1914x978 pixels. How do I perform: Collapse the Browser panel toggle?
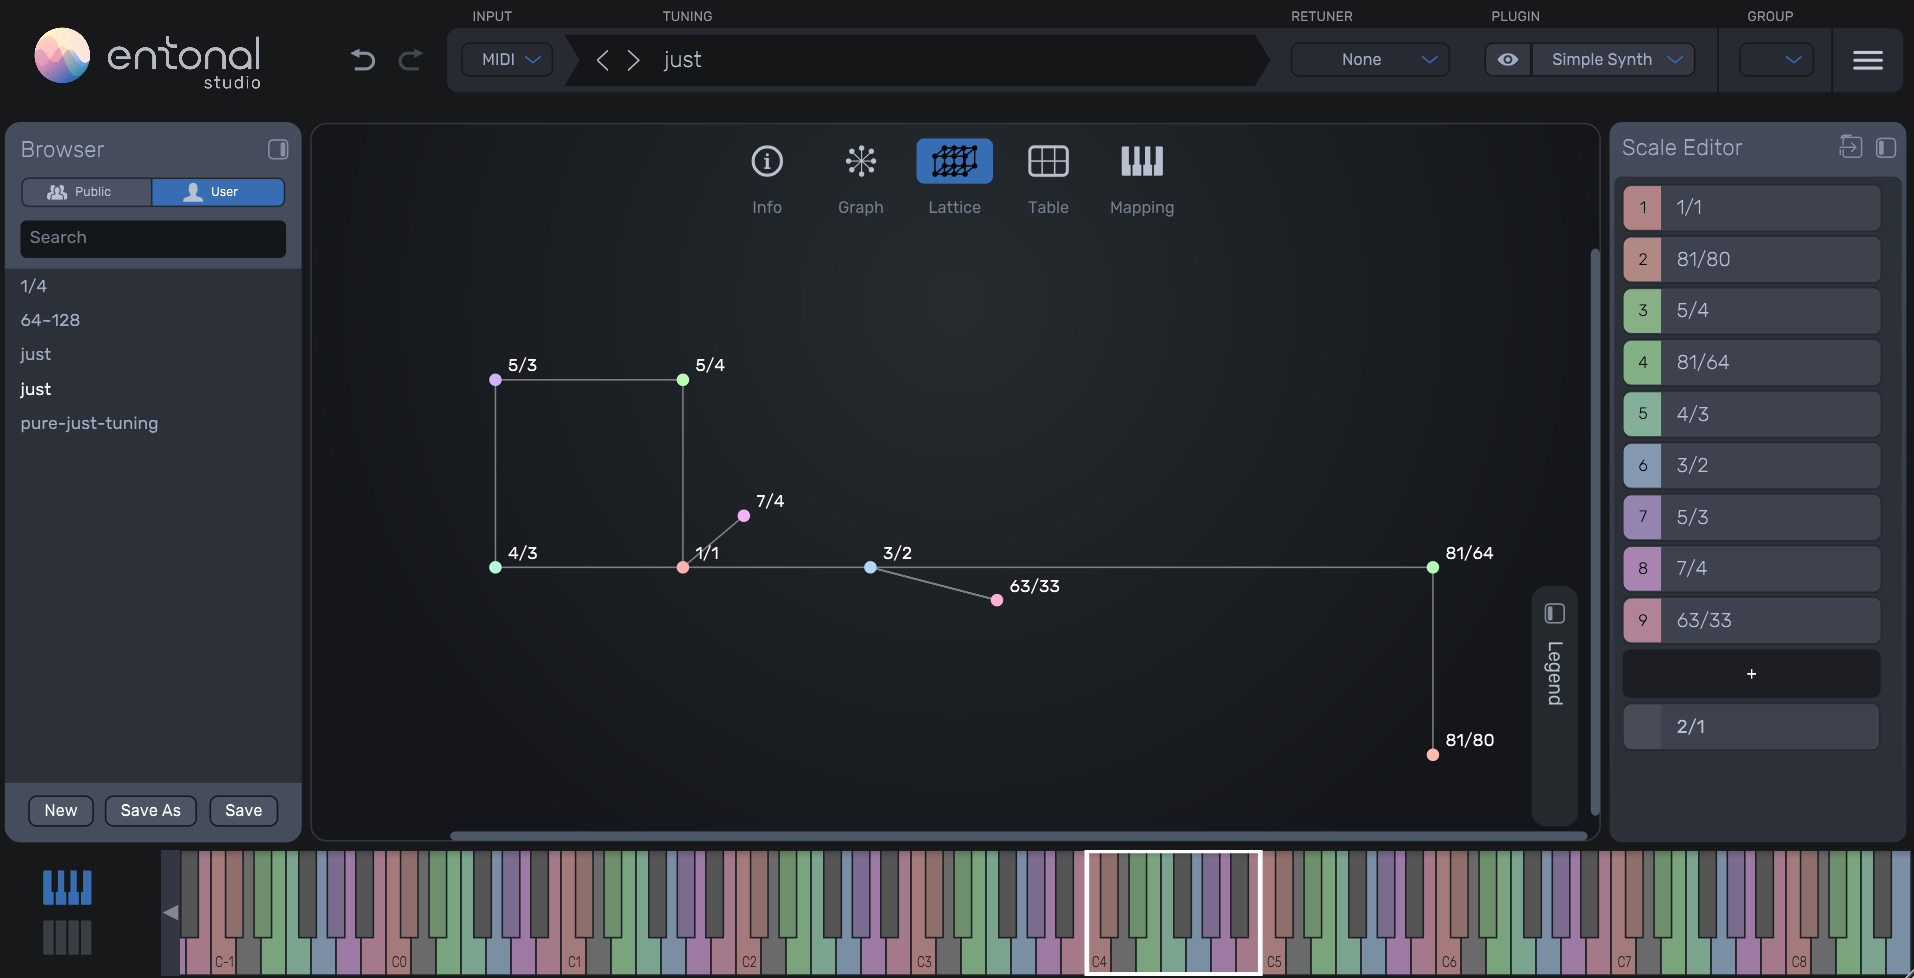tap(278, 149)
